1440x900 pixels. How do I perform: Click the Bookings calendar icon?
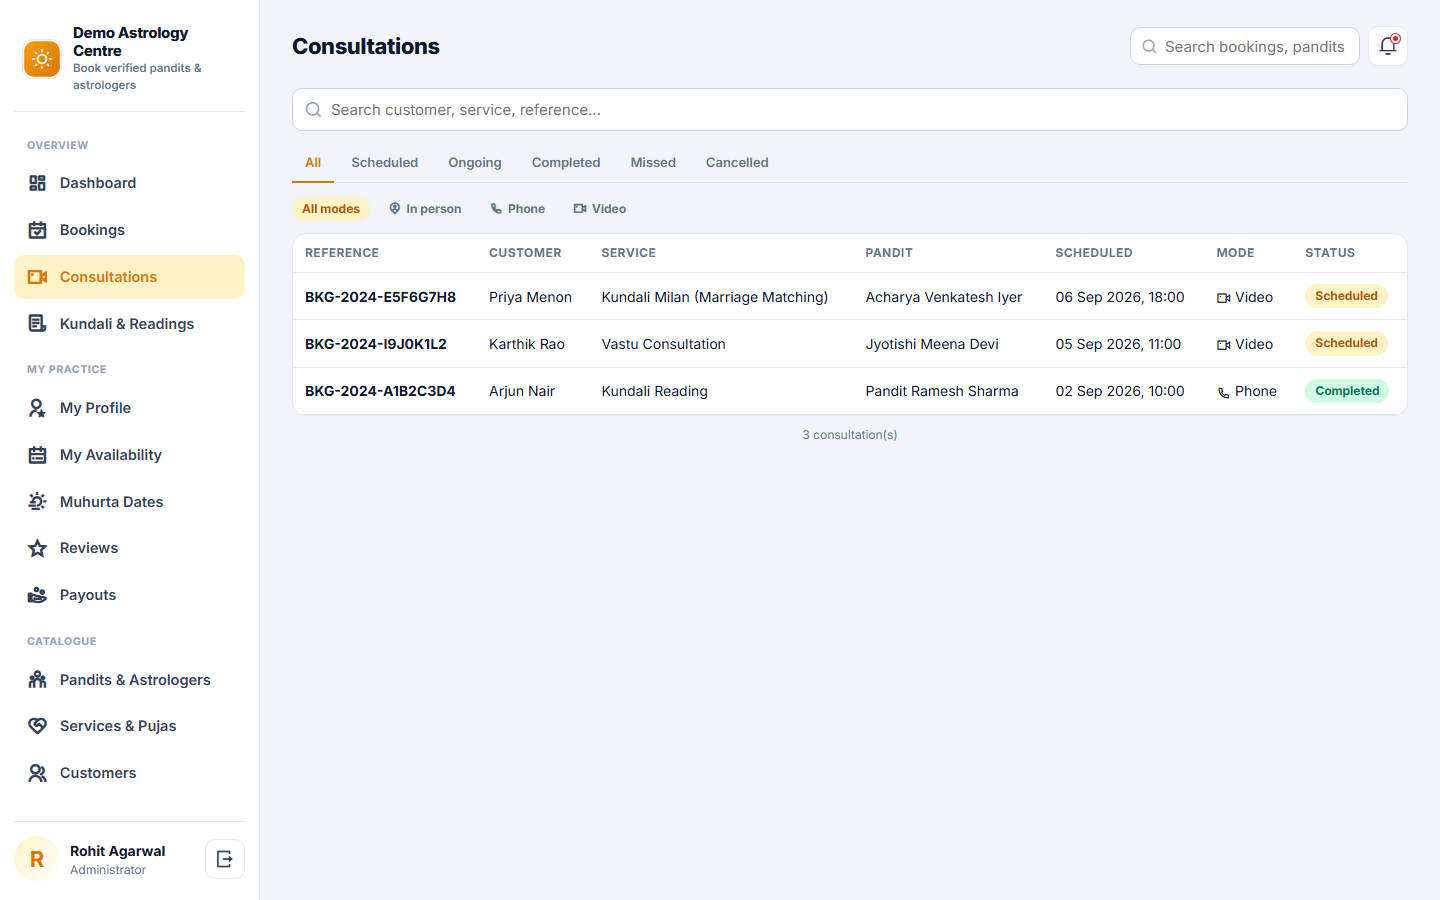38,230
